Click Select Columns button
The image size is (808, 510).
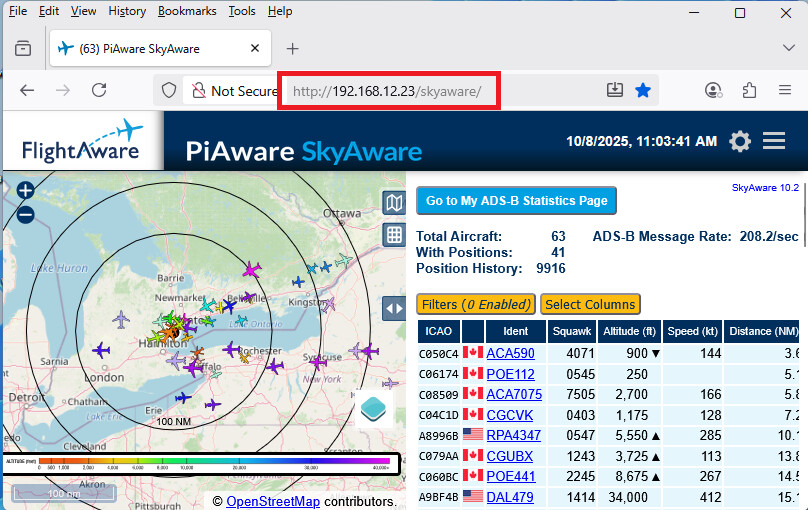click(x=590, y=304)
